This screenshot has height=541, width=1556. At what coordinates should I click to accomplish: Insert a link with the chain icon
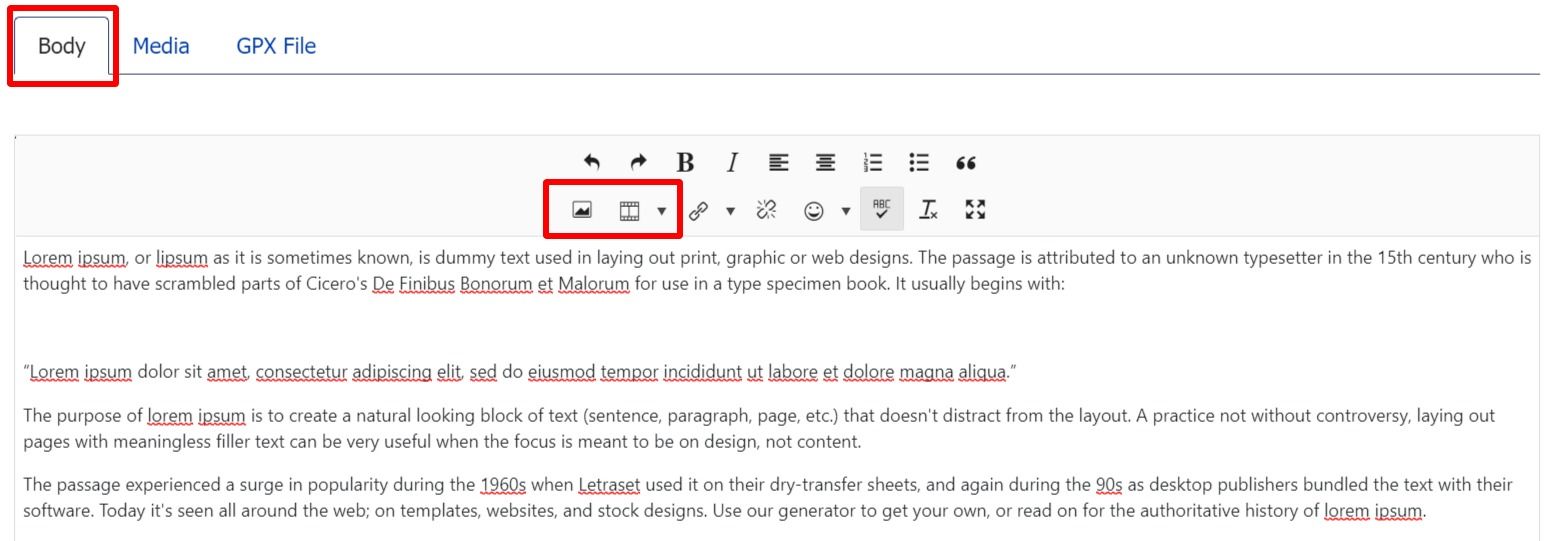point(698,210)
